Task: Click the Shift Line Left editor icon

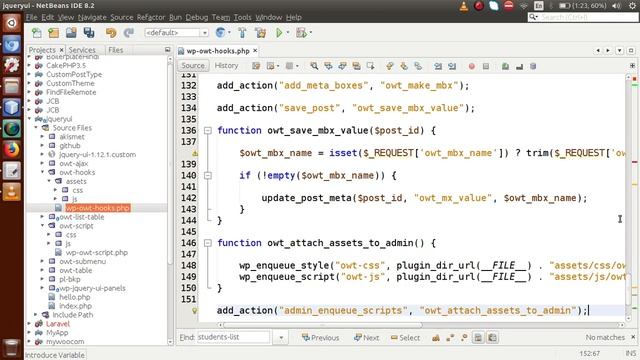Action: pos(438,66)
